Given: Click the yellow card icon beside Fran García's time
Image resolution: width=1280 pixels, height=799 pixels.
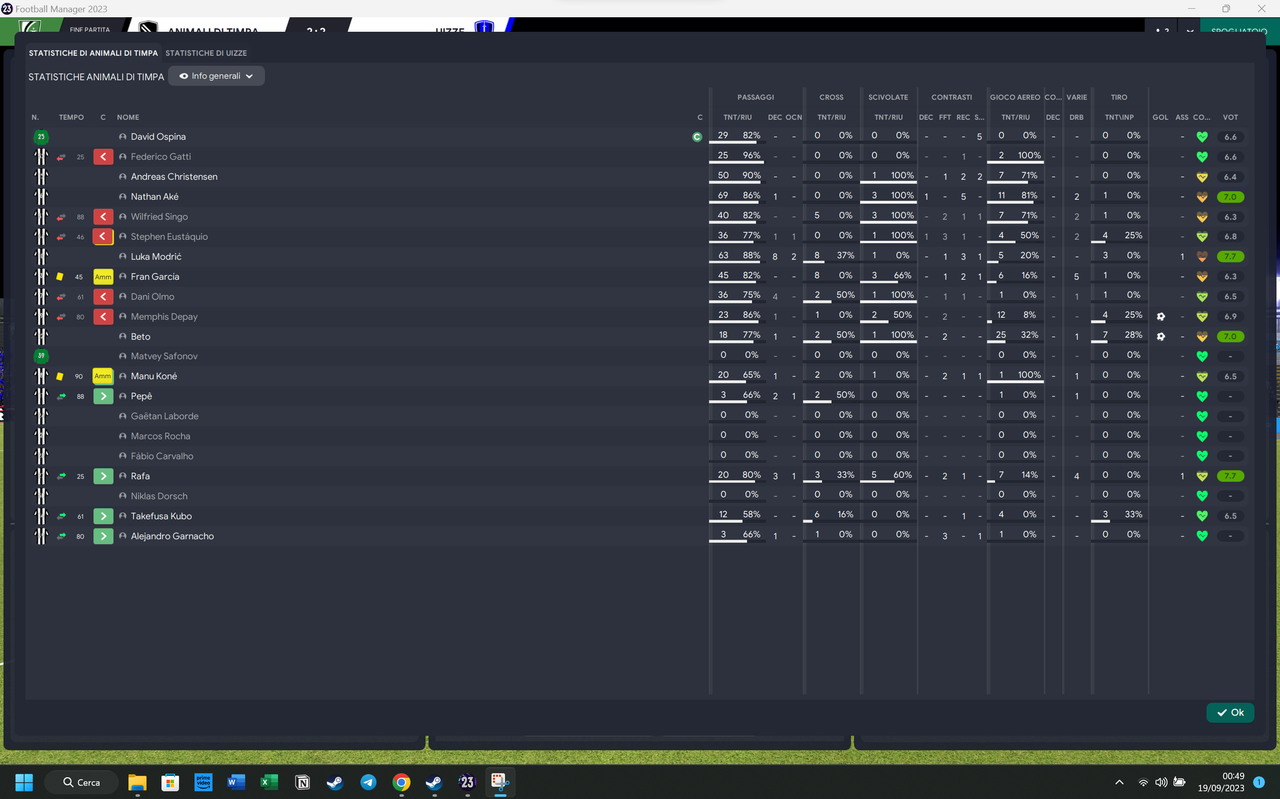Looking at the screenshot, I should (x=60, y=277).
